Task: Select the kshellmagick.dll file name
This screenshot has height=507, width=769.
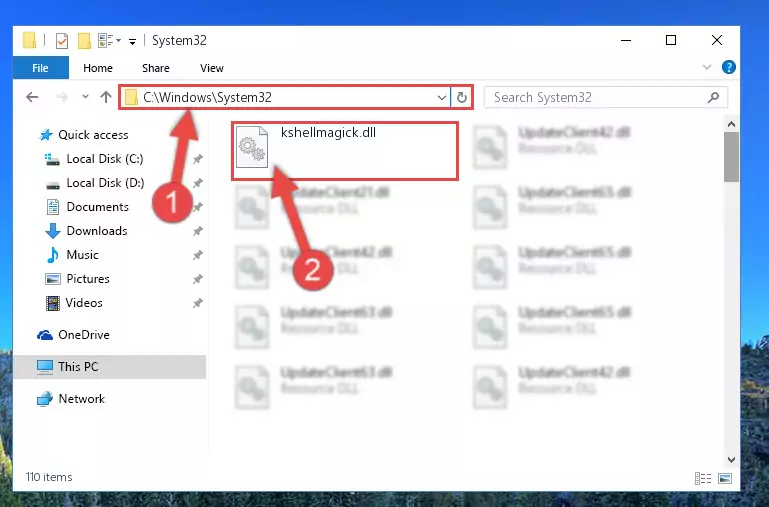Action: point(328,132)
